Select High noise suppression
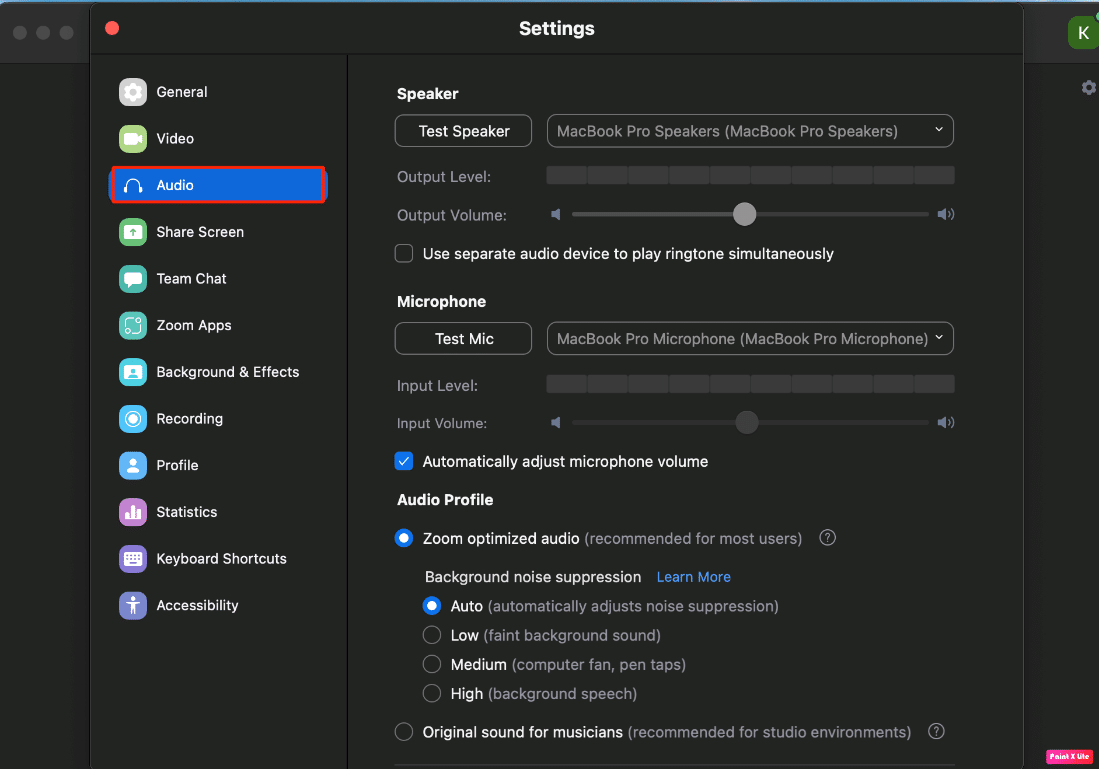Image resolution: width=1099 pixels, height=769 pixels. pyautogui.click(x=432, y=693)
